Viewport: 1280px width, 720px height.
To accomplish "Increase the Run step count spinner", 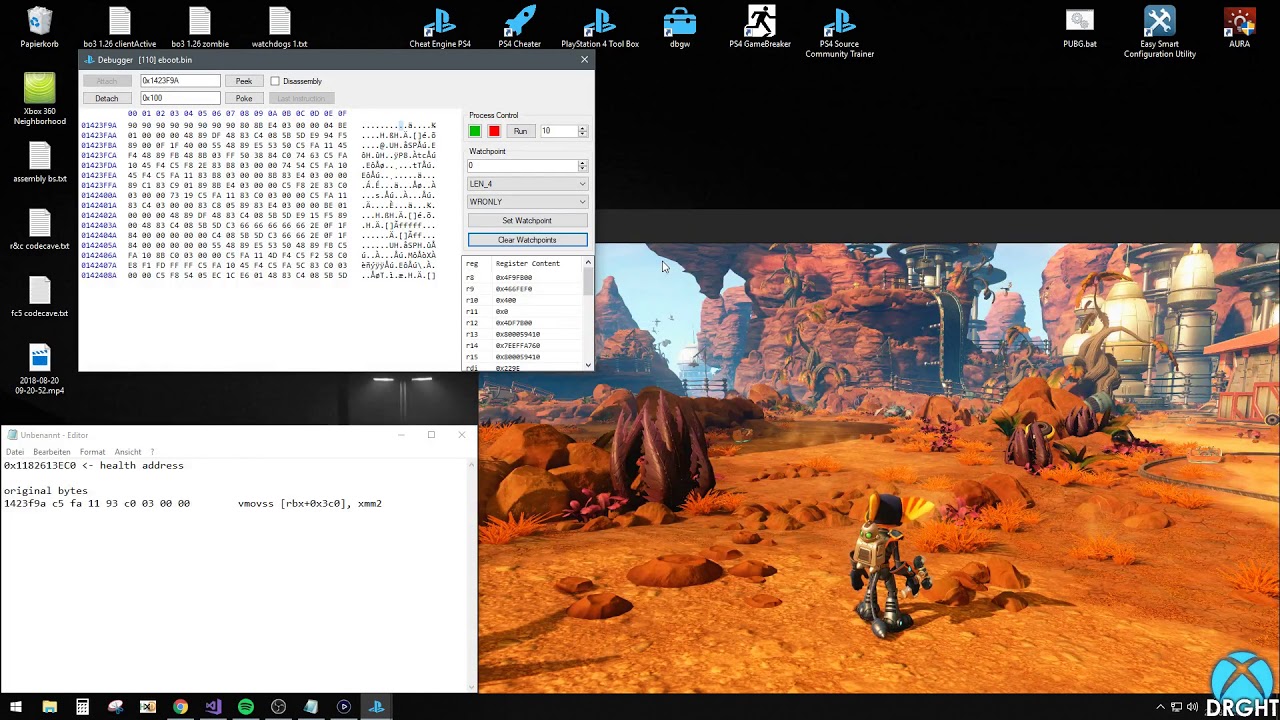I will pos(583,129).
